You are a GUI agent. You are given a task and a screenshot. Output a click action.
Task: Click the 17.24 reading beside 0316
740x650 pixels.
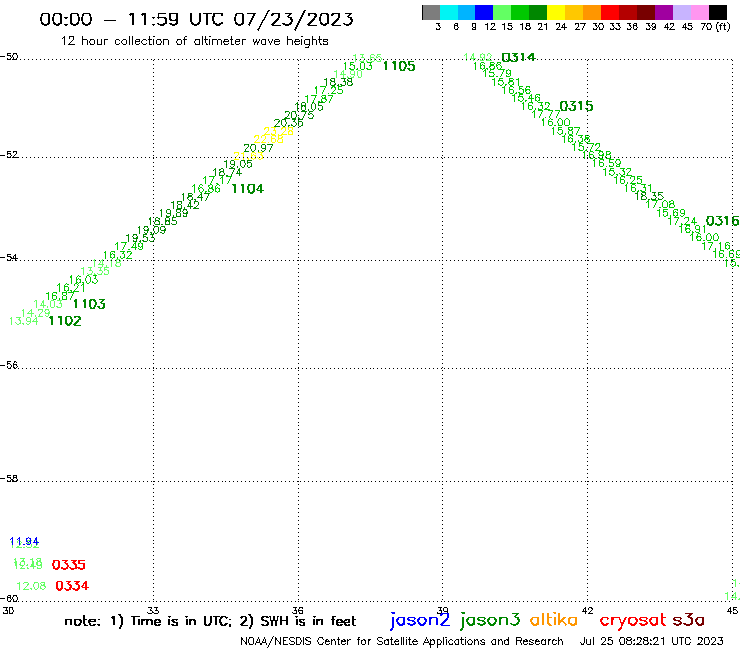point(682,221)
